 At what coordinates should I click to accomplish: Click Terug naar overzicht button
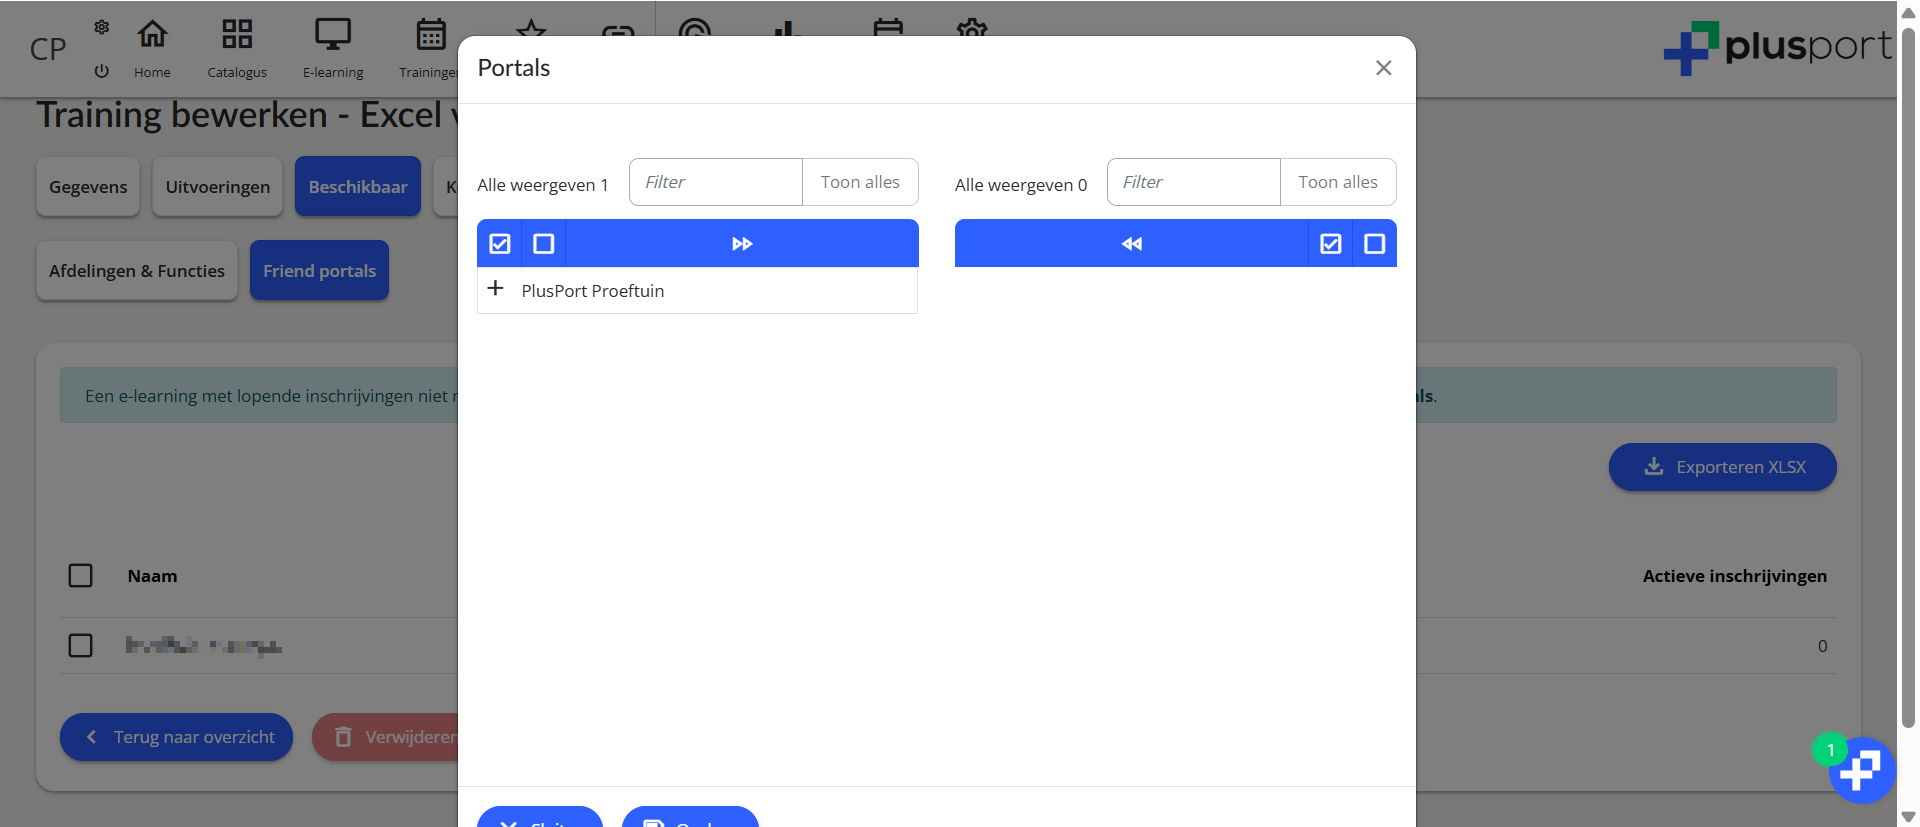pos(176,737)
